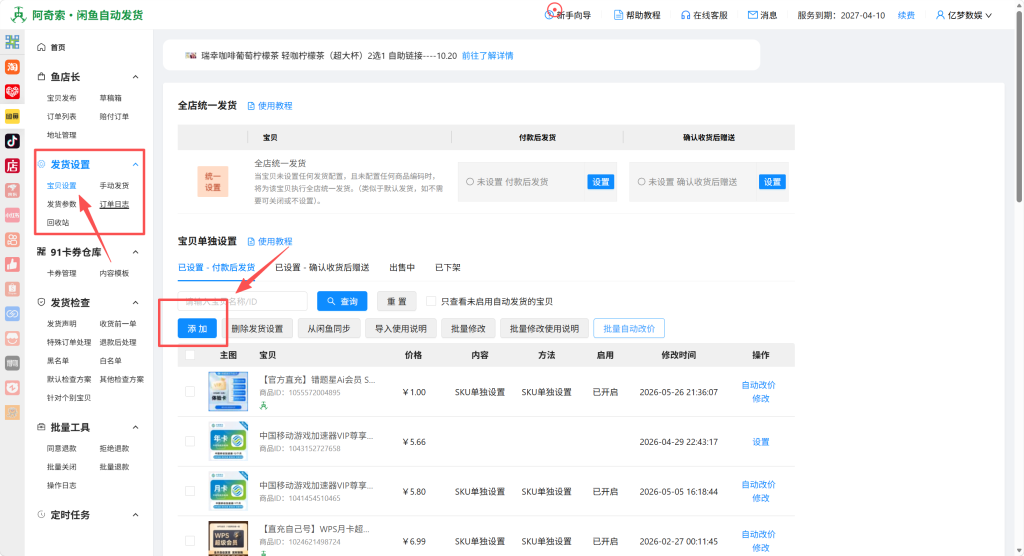Screen dimensions: 1024x556
Task: Click the 鱼店长 bag icon
Action: (41, 76)
